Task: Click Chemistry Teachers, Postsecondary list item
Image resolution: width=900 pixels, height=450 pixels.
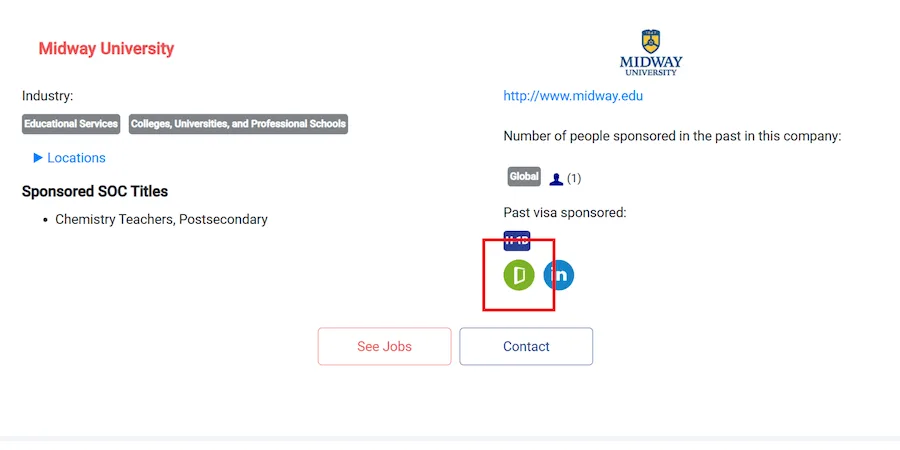Action: coord(161,219)
